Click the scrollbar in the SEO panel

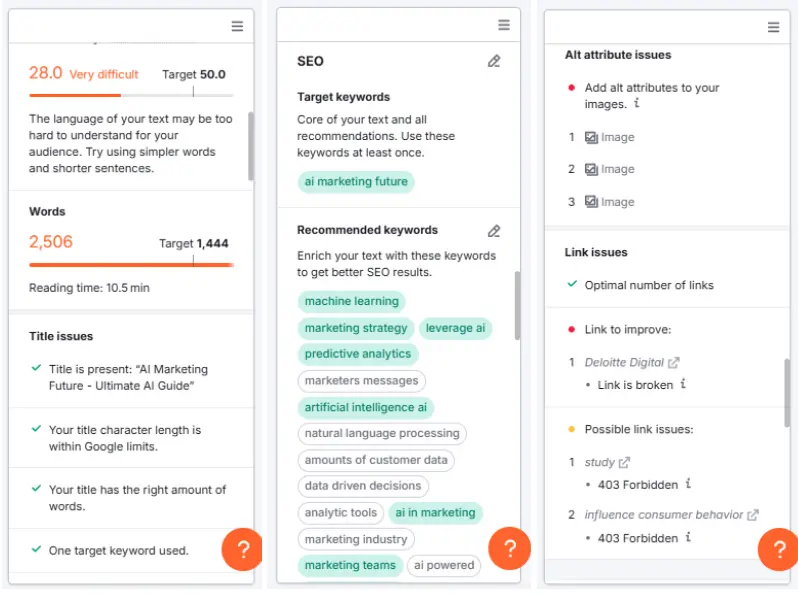click(x=517, y=305)
